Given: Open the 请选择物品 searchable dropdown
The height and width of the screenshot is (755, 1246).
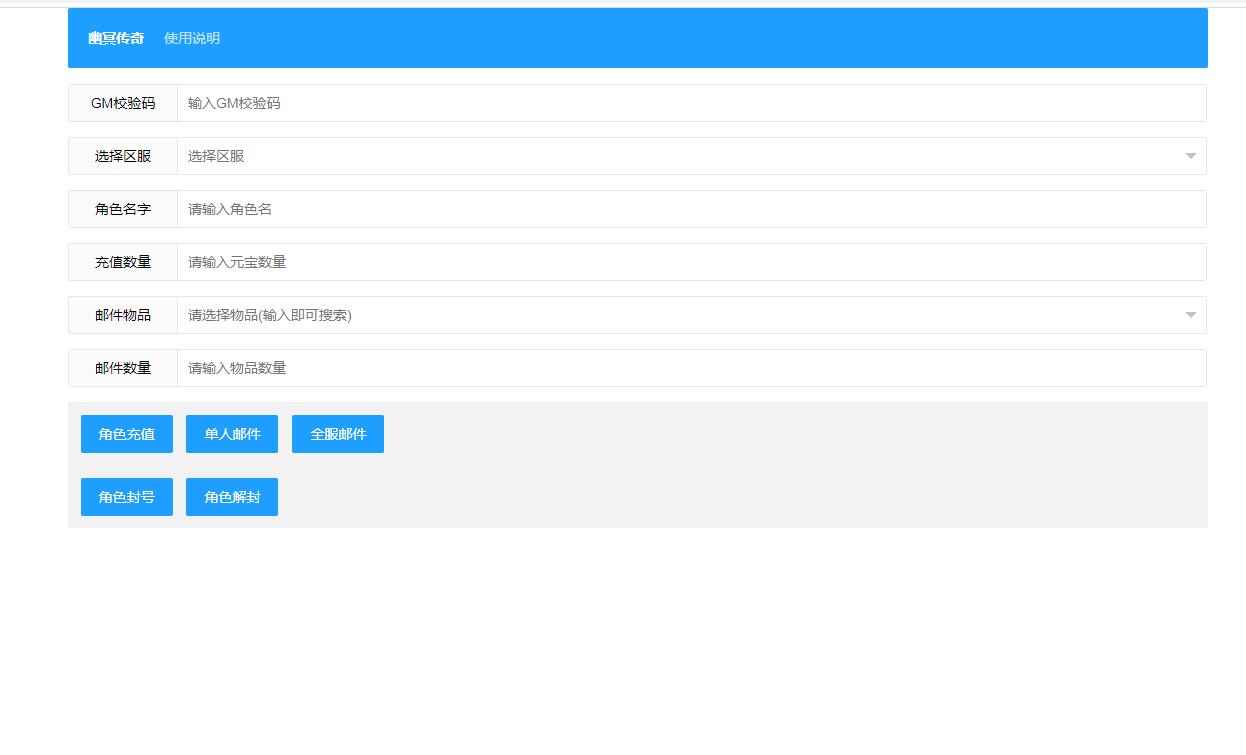Looking at the screenshot, I should coord(680,315).
